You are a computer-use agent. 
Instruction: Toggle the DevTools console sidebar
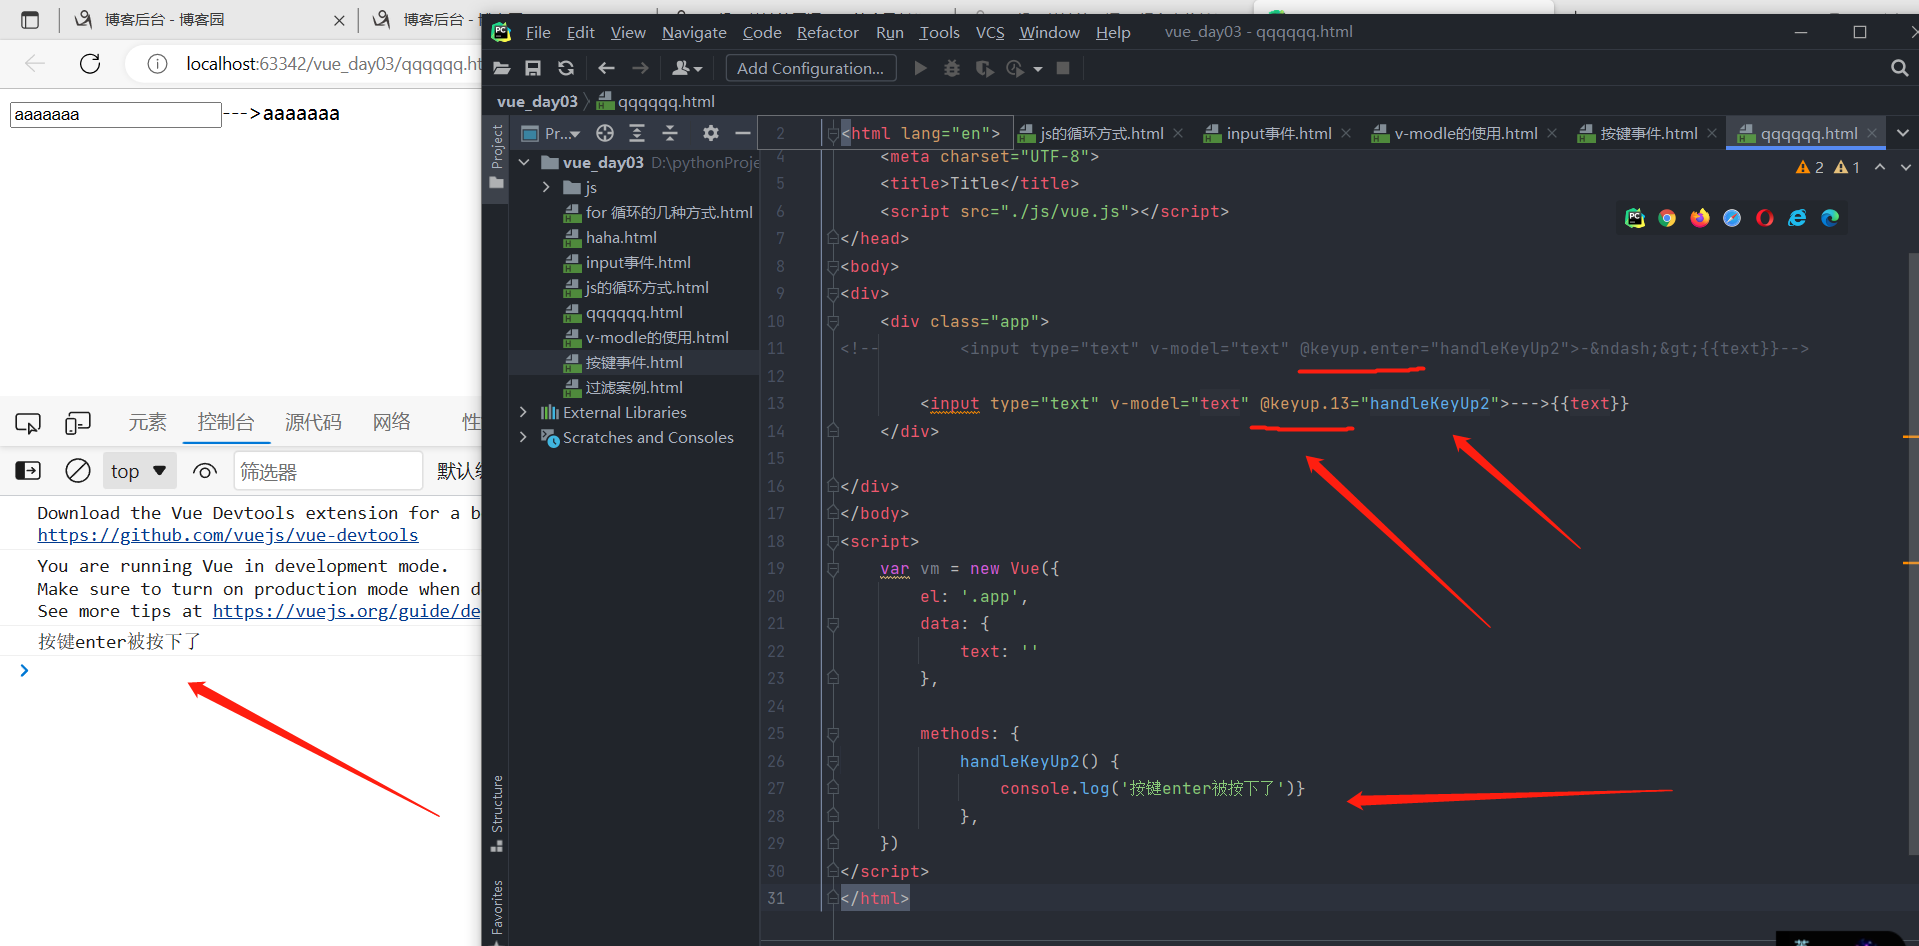[x=28, y=471]
